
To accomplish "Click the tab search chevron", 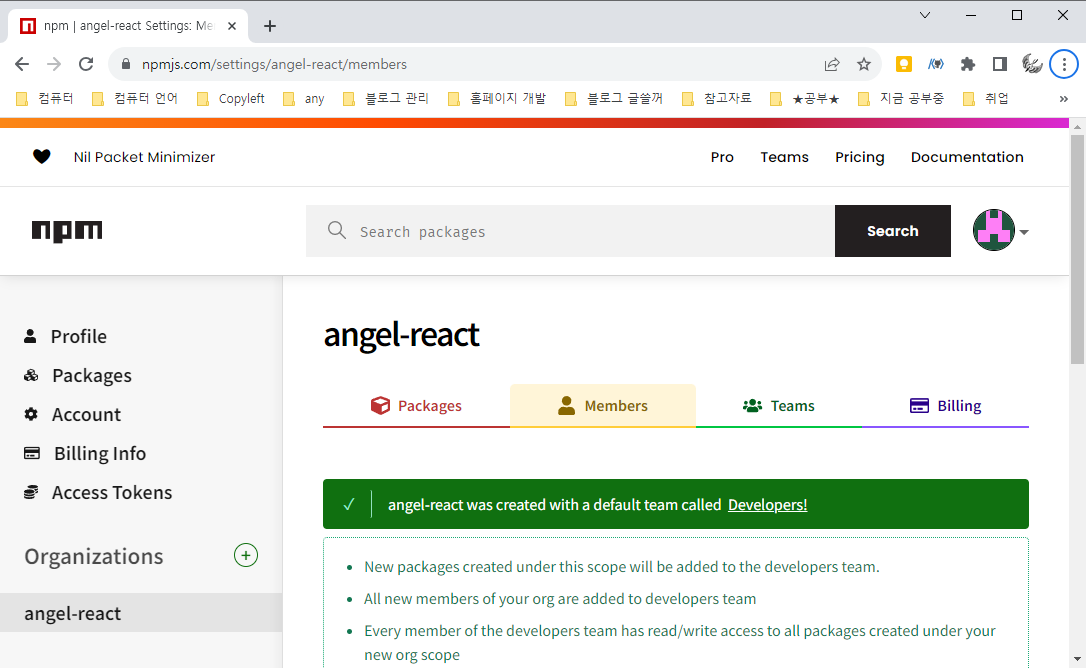I will pos(925,15).
